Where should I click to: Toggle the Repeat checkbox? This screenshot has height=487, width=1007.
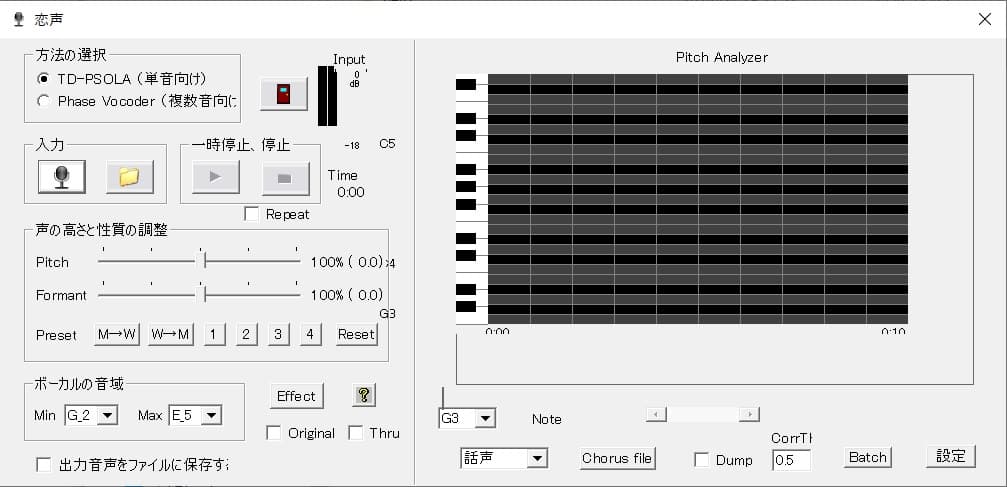tap(252, 215)
